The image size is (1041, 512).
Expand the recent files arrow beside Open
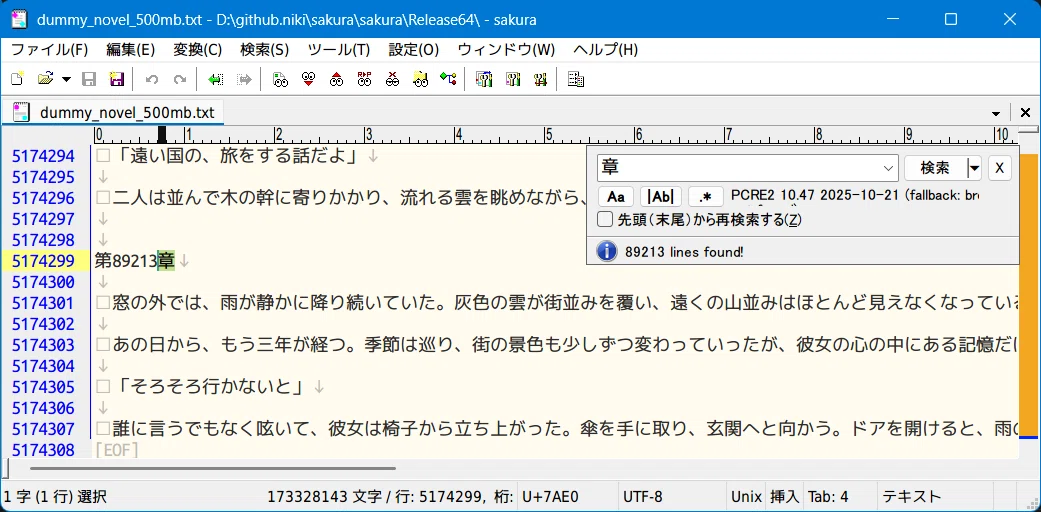point(66,80)
